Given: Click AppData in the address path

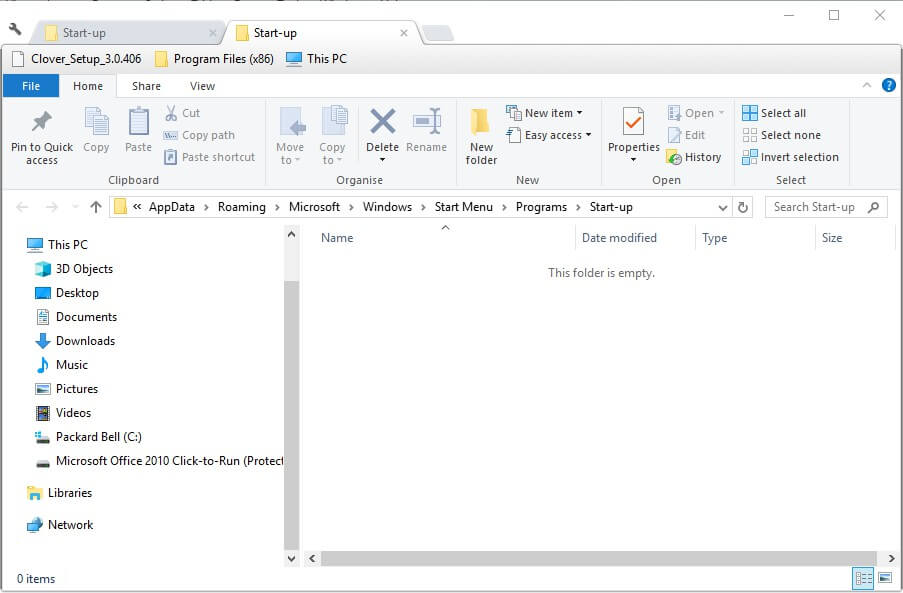Looking at the screenshot, I should (x=172, y=207).
